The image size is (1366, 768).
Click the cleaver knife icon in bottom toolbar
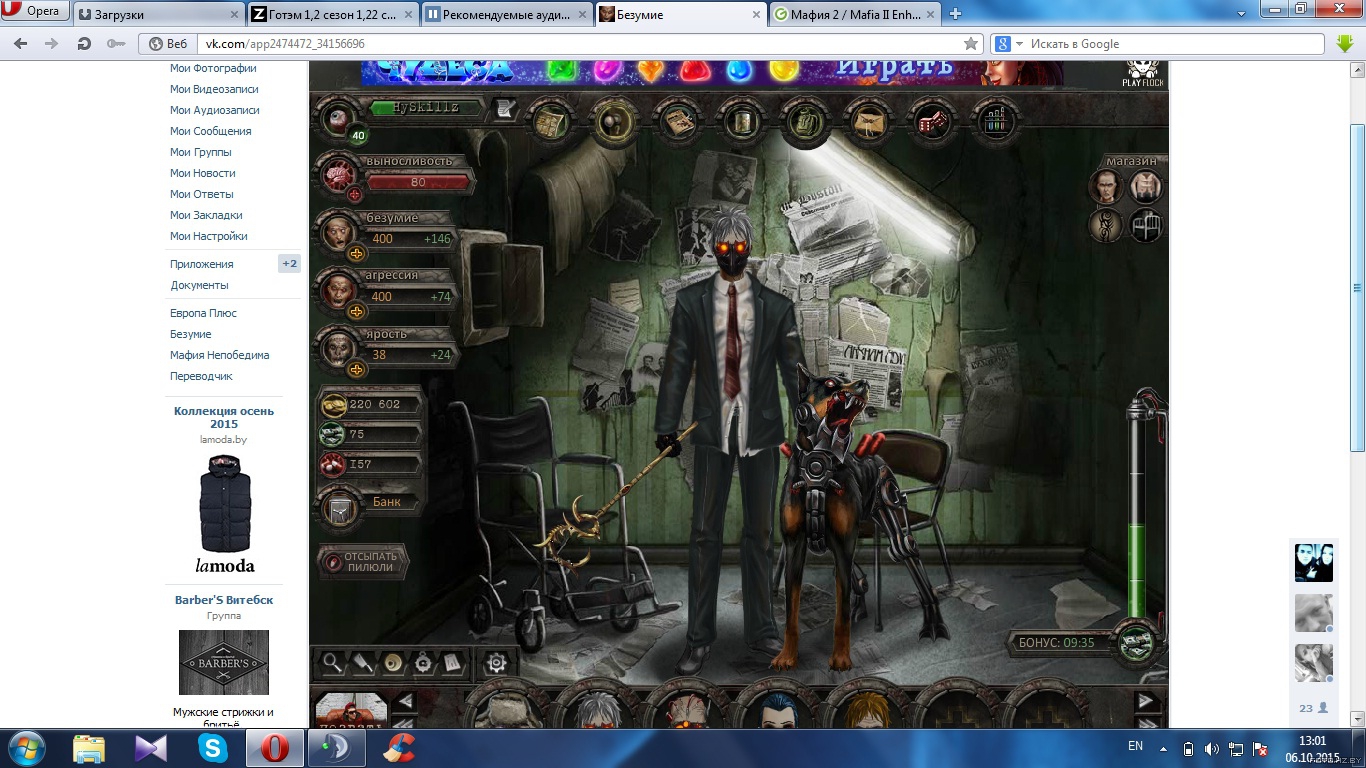coord(363,661)
